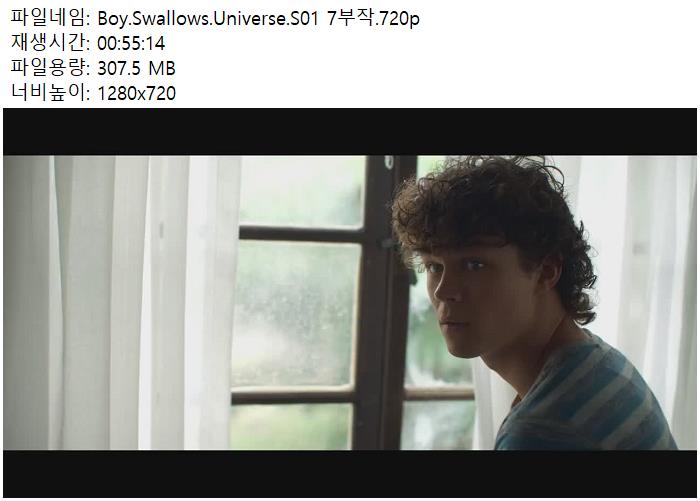Click the 7부작.720p part of the filename

pyautogui.click(x=373, y=19)
